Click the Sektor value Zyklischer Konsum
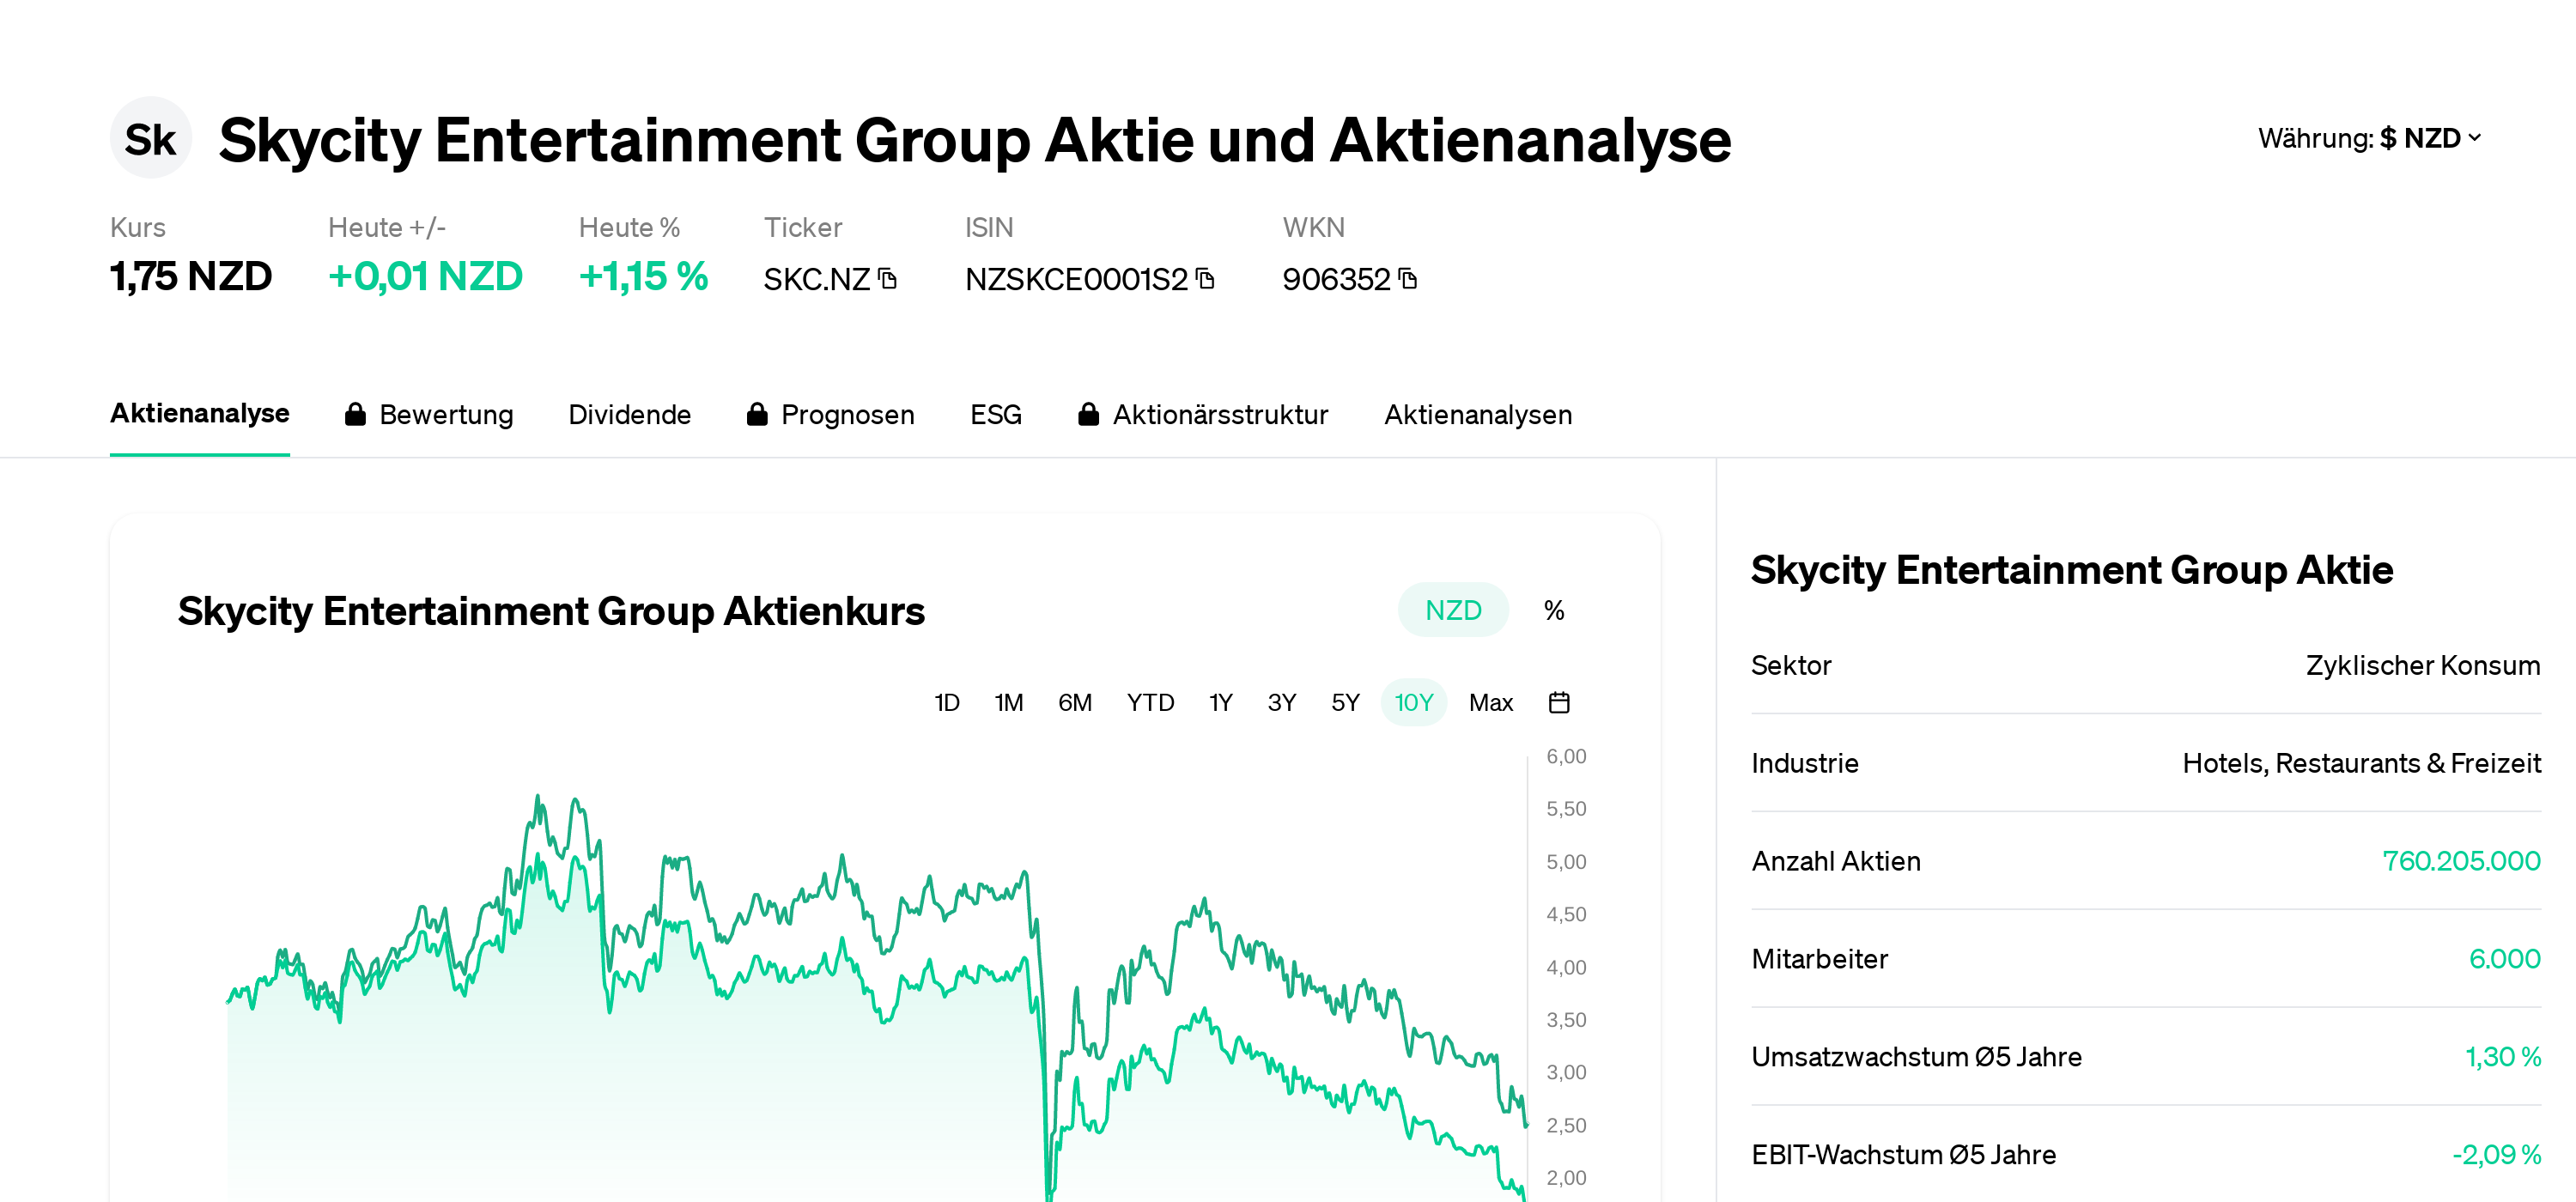 point(2422,666)
